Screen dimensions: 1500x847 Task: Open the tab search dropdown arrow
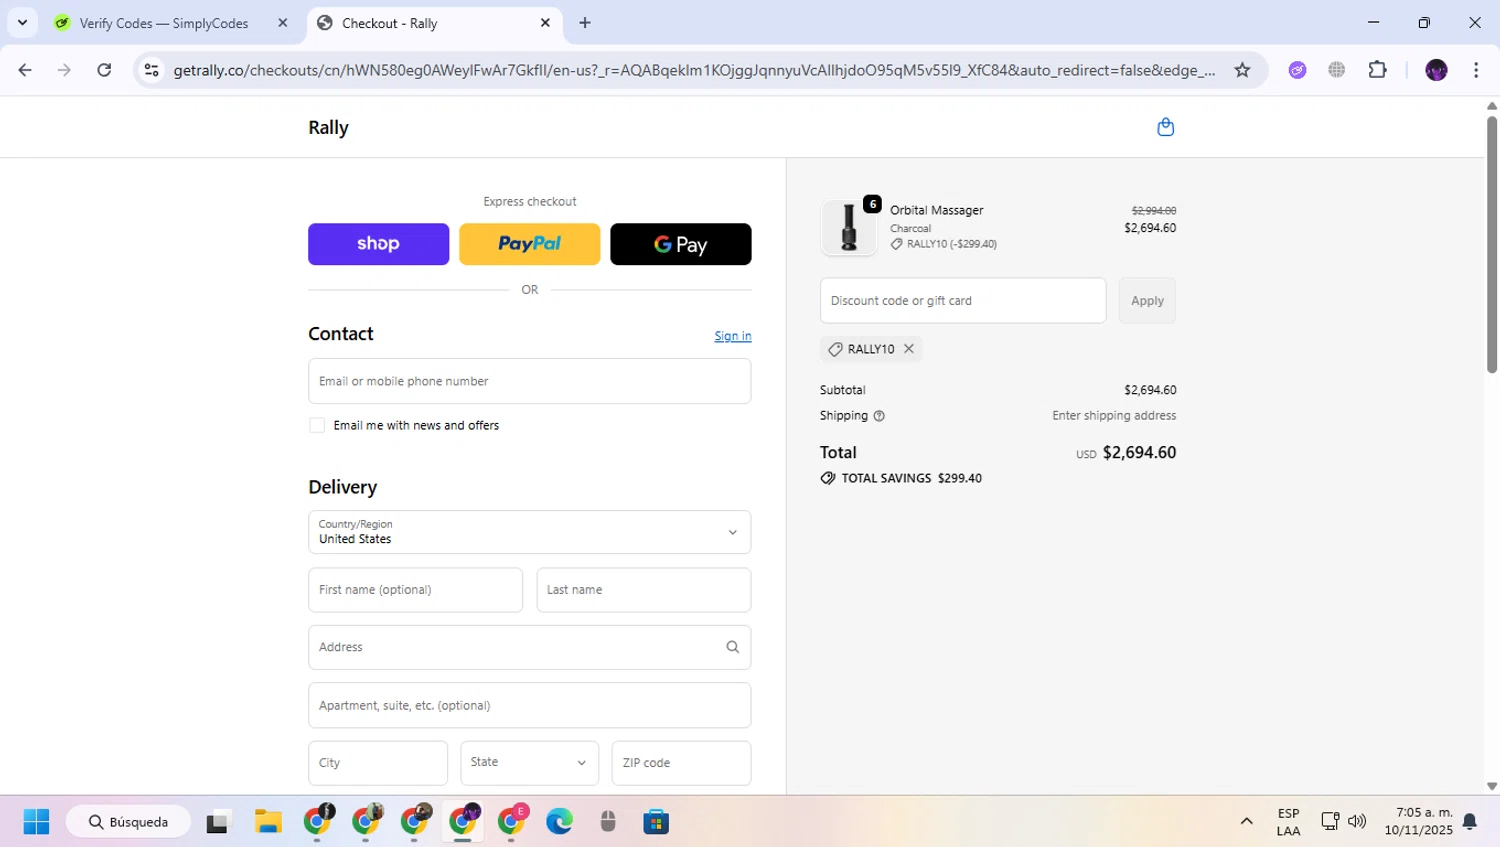[x=22, y=23]
